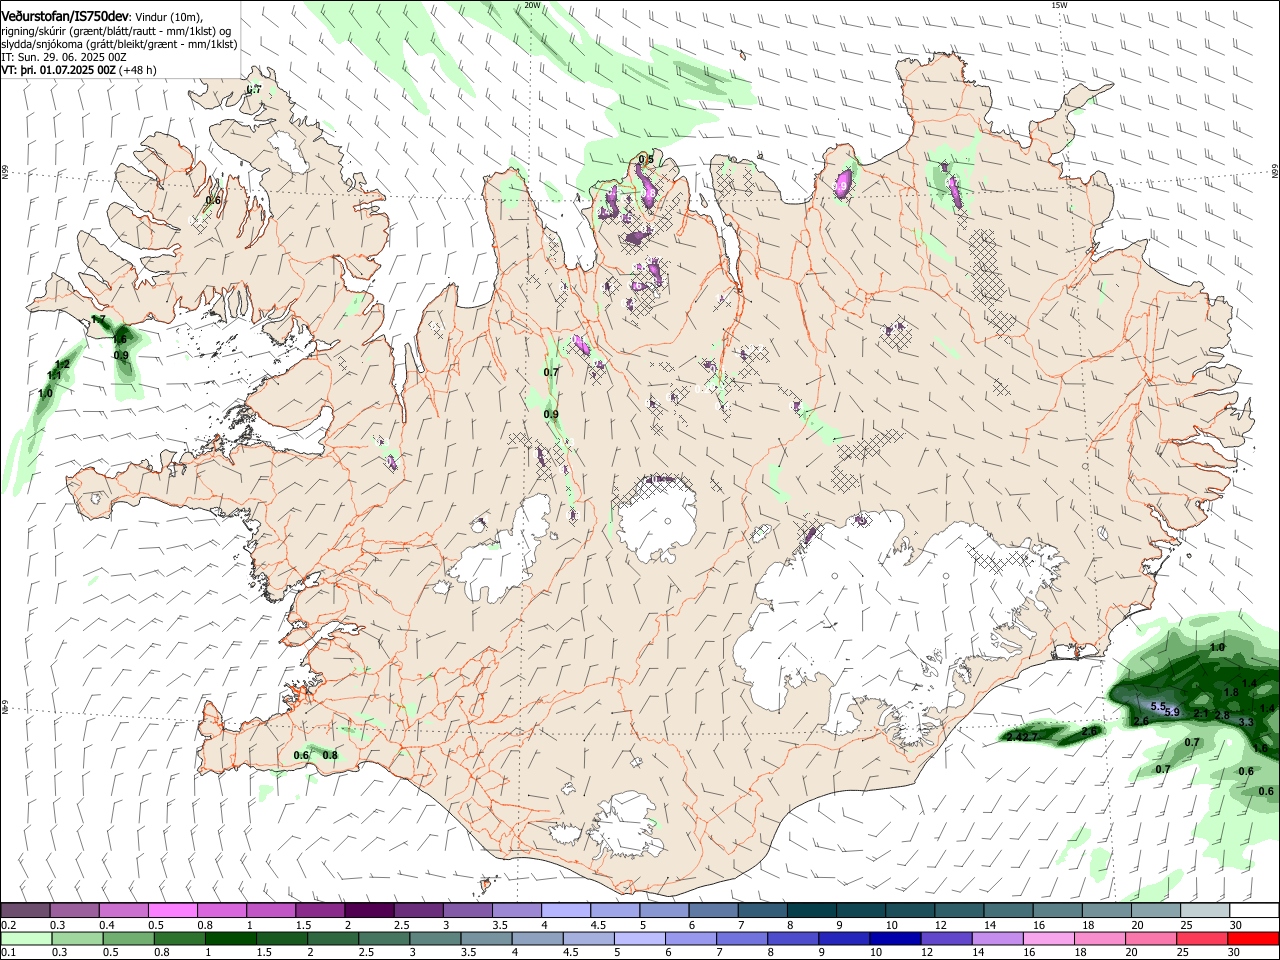
Task: Select the pink swatch labeled 18 in bottom row
Action: tap(1100, 938)
